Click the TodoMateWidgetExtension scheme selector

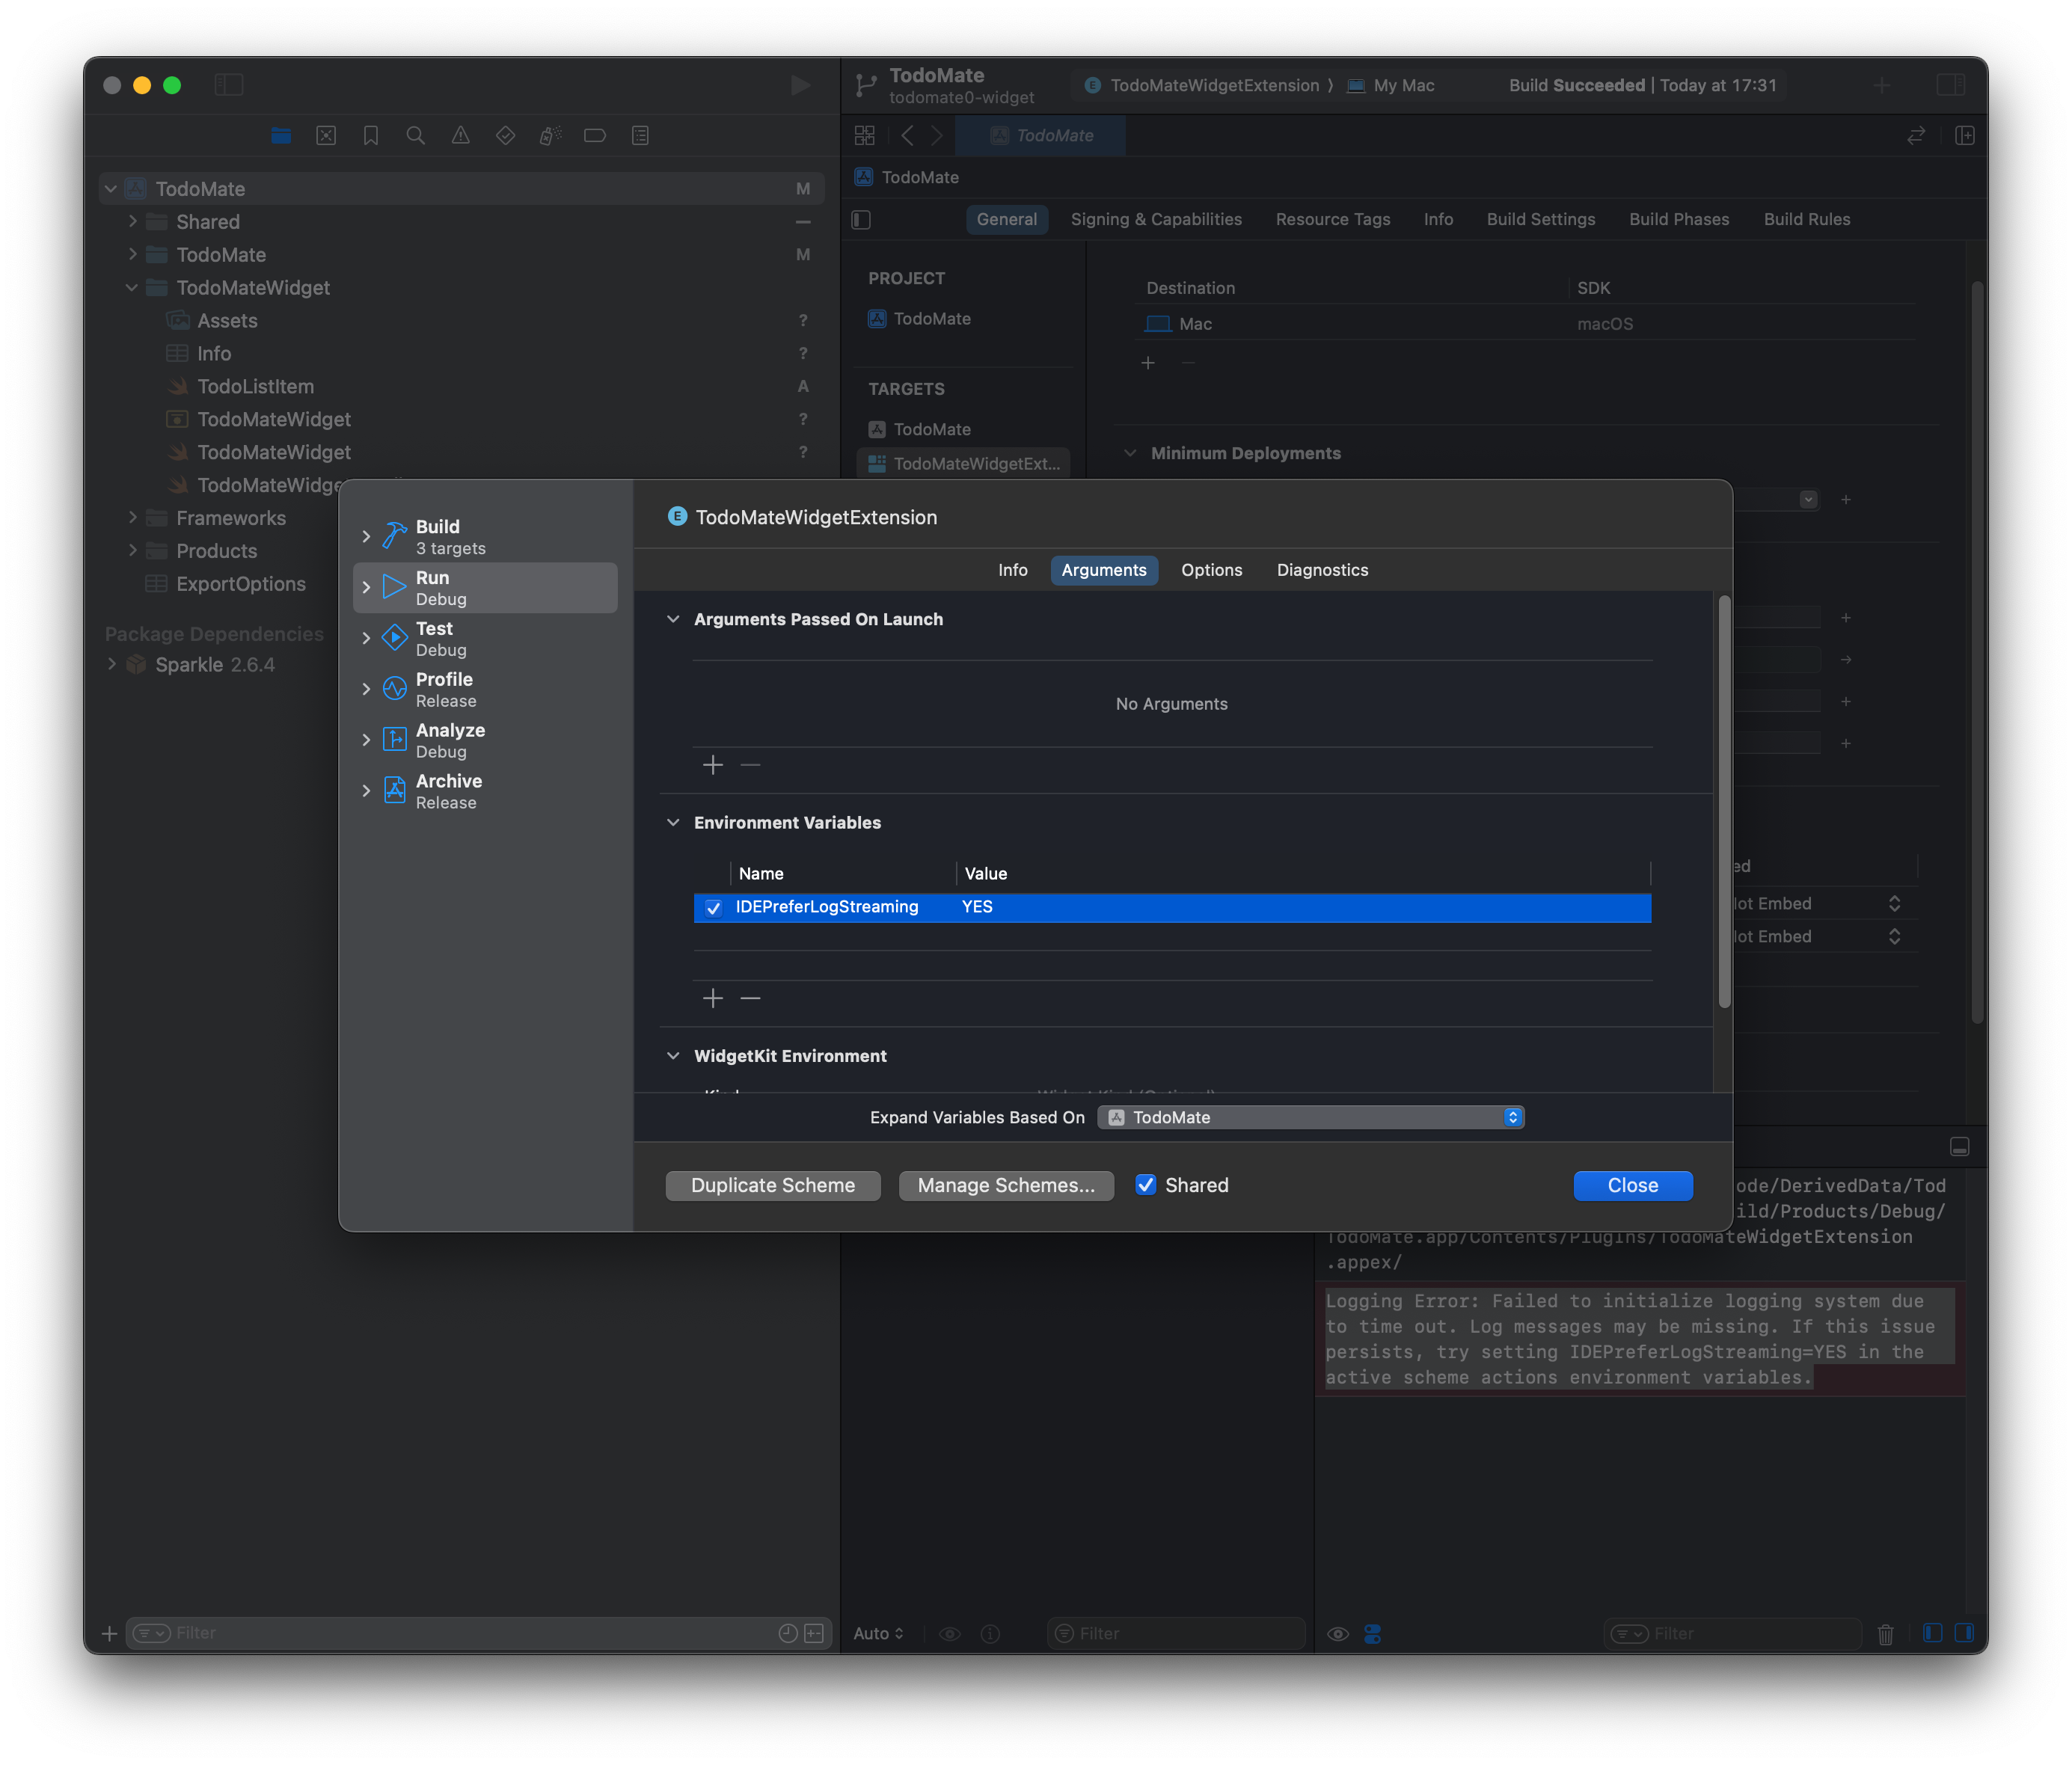coord(1203,85)
